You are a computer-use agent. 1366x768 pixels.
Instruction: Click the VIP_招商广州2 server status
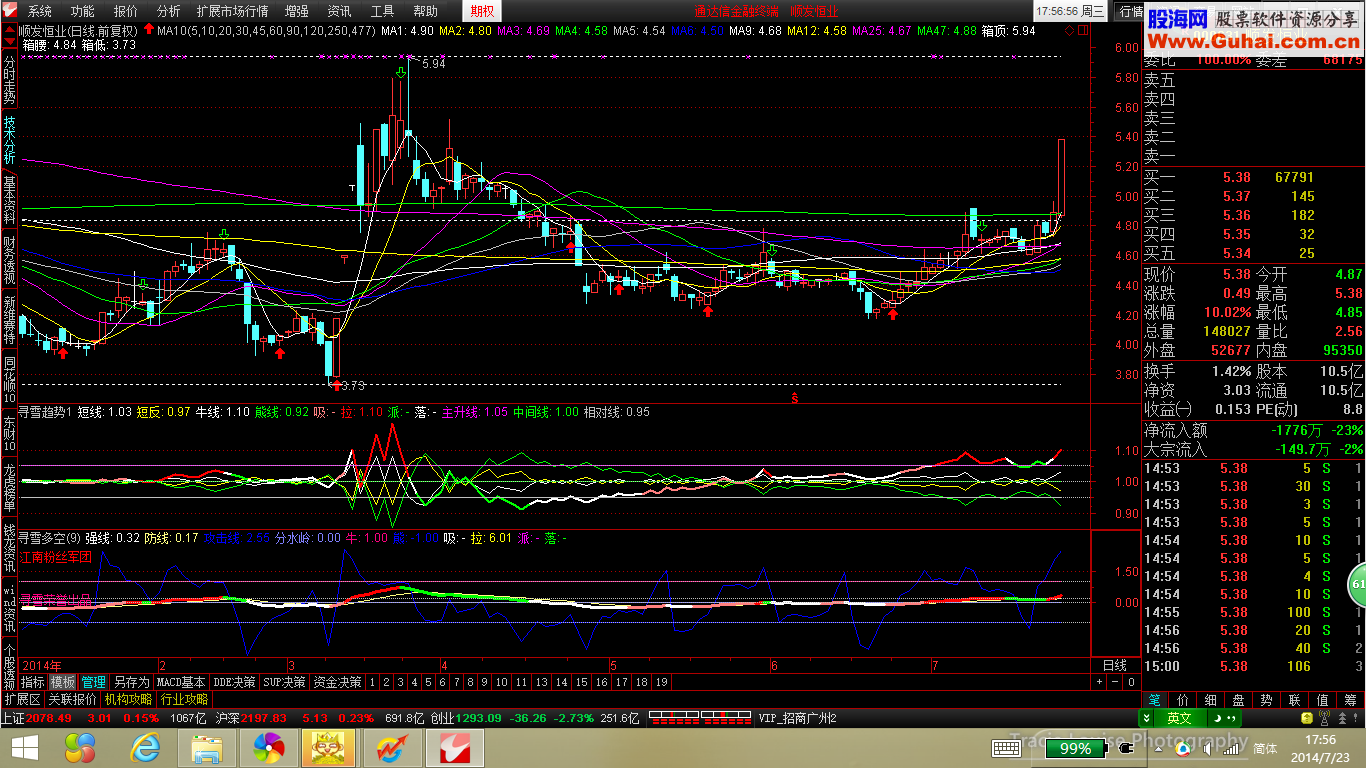pyautogui.click(x=797, y=718)
